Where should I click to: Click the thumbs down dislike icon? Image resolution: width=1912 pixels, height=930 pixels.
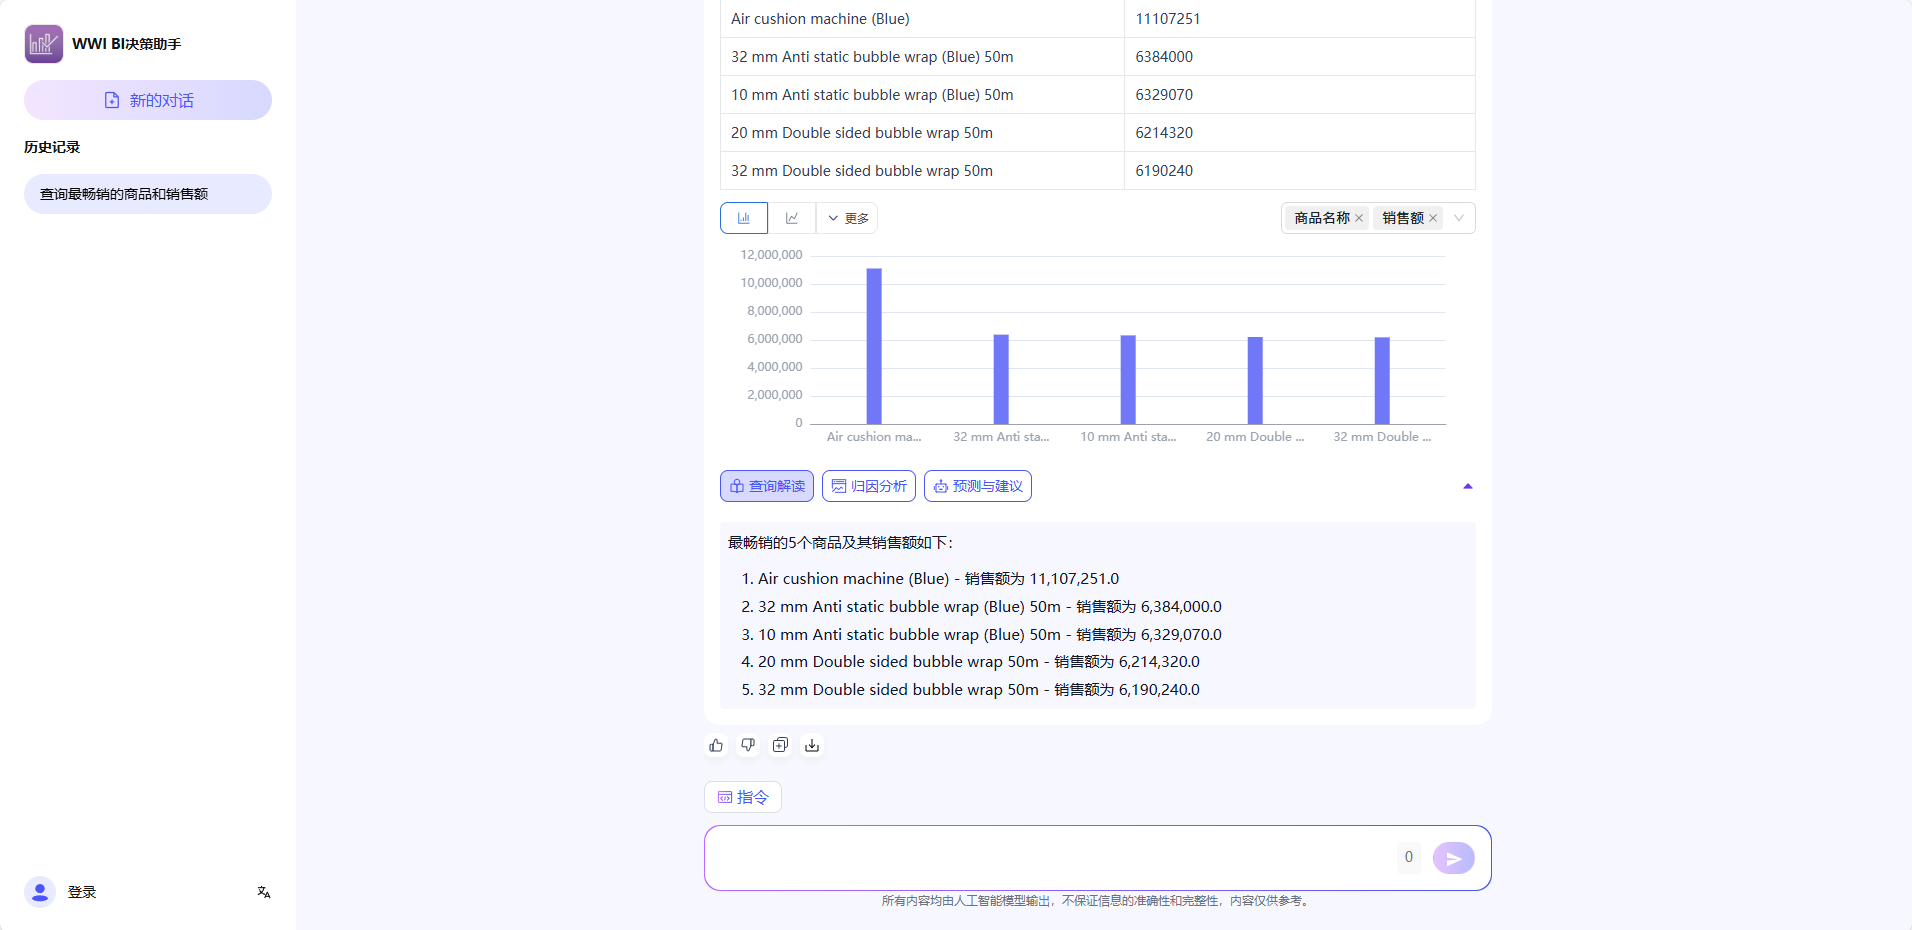pyautogui.click(x=748, y=745)
